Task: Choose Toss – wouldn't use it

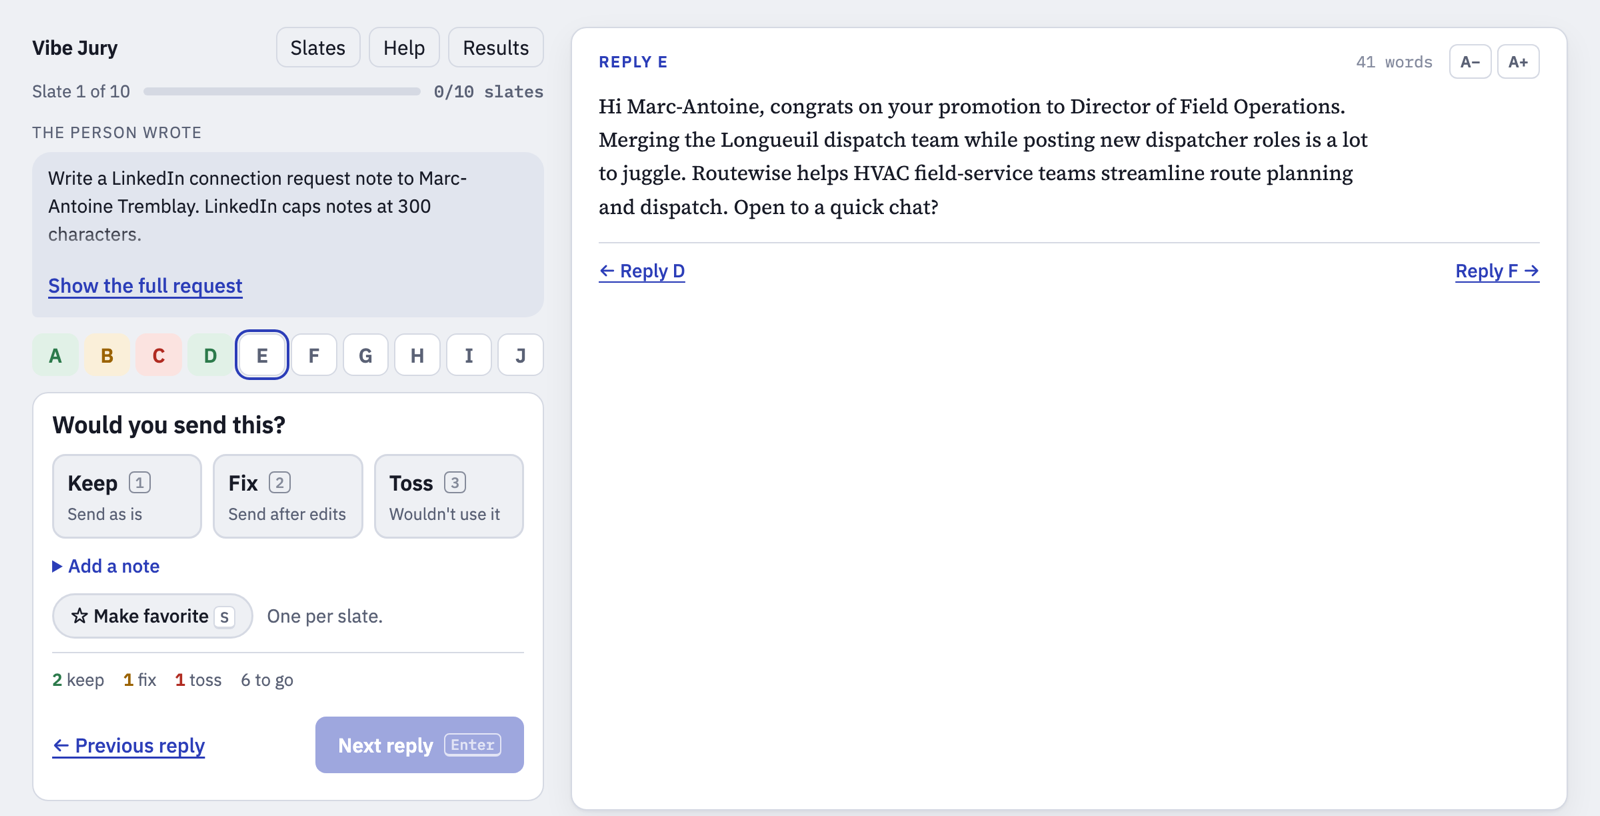Action: click(449, 496)
